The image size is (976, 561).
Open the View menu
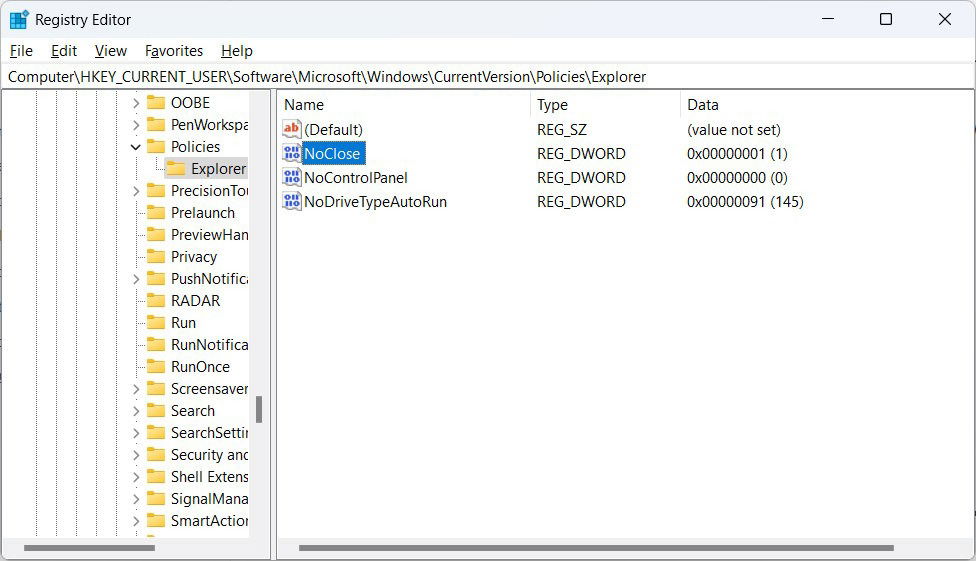[111, 51]
